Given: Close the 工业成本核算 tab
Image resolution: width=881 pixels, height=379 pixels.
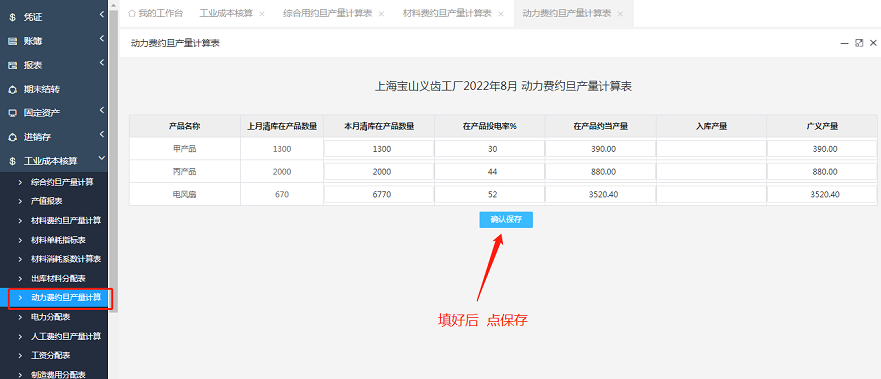Looking at the screenshot, I should click(x=262, y=13).
